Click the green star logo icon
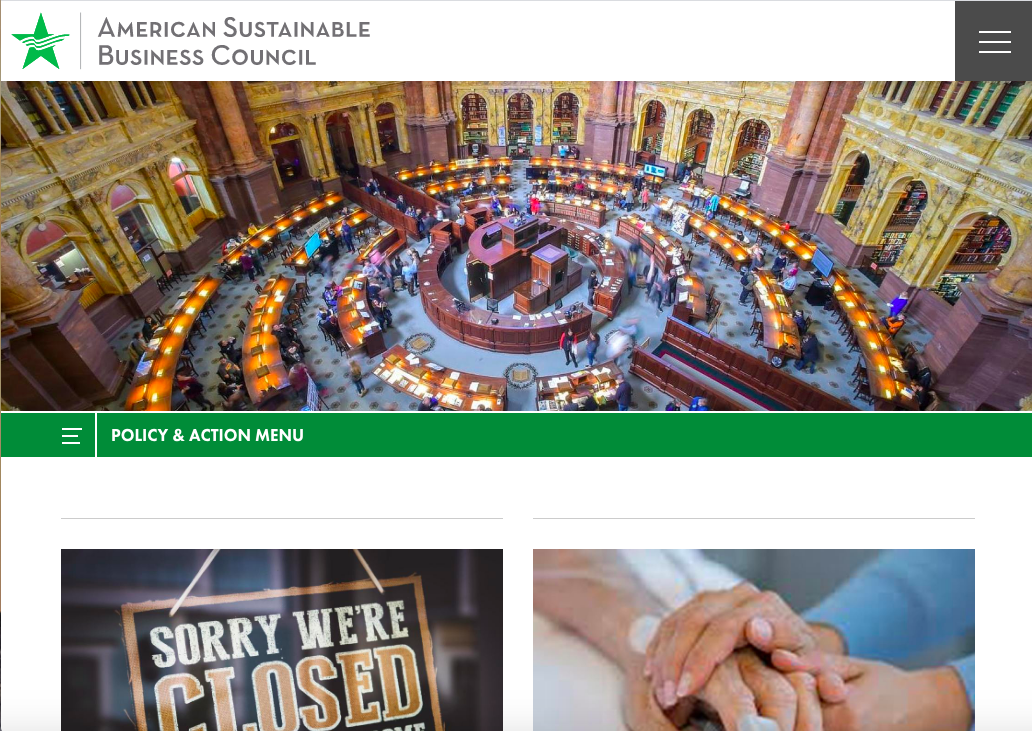 (40, 41)
